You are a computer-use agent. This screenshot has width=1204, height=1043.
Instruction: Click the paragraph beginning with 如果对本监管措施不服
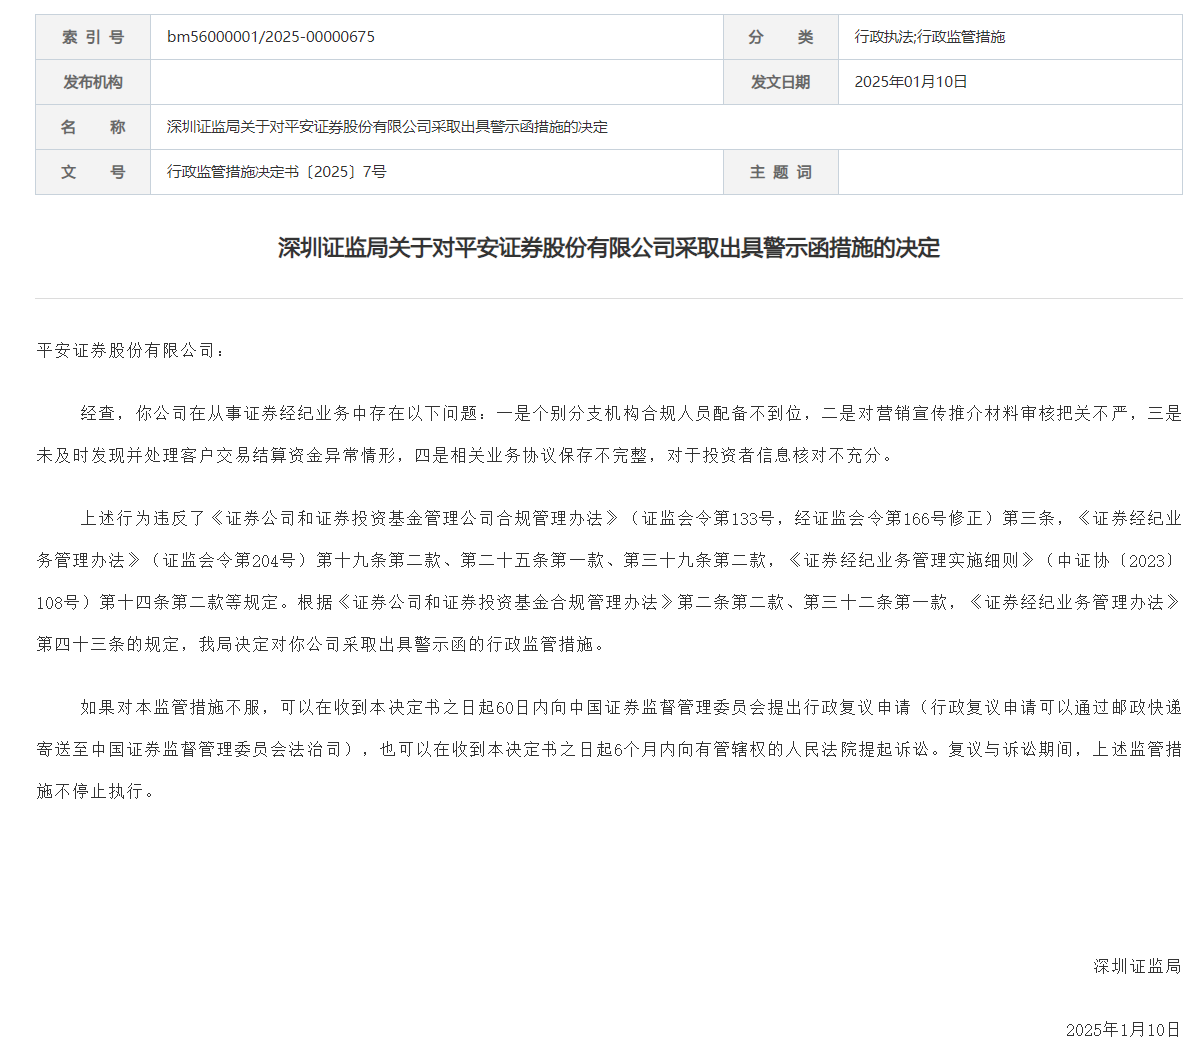608,749
